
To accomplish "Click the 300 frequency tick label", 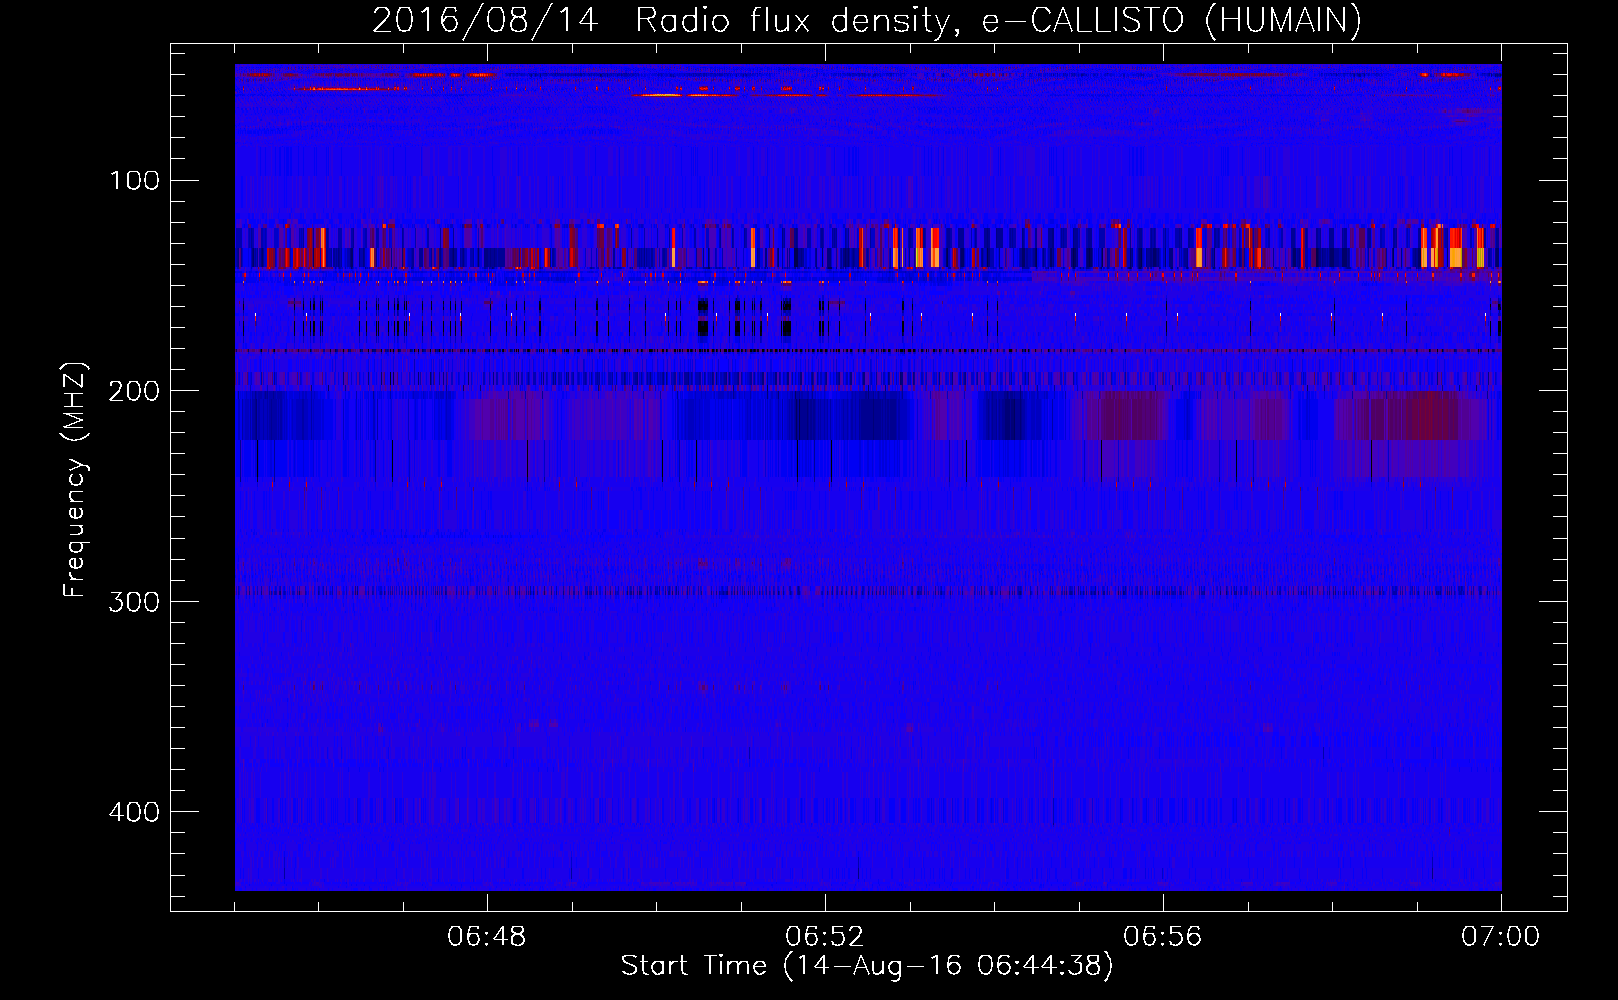I will [135, 602].
